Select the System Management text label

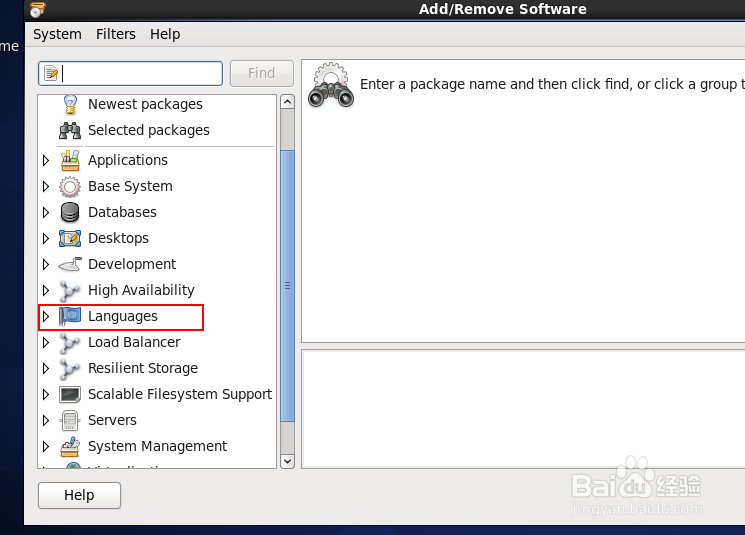coord(157,447)
